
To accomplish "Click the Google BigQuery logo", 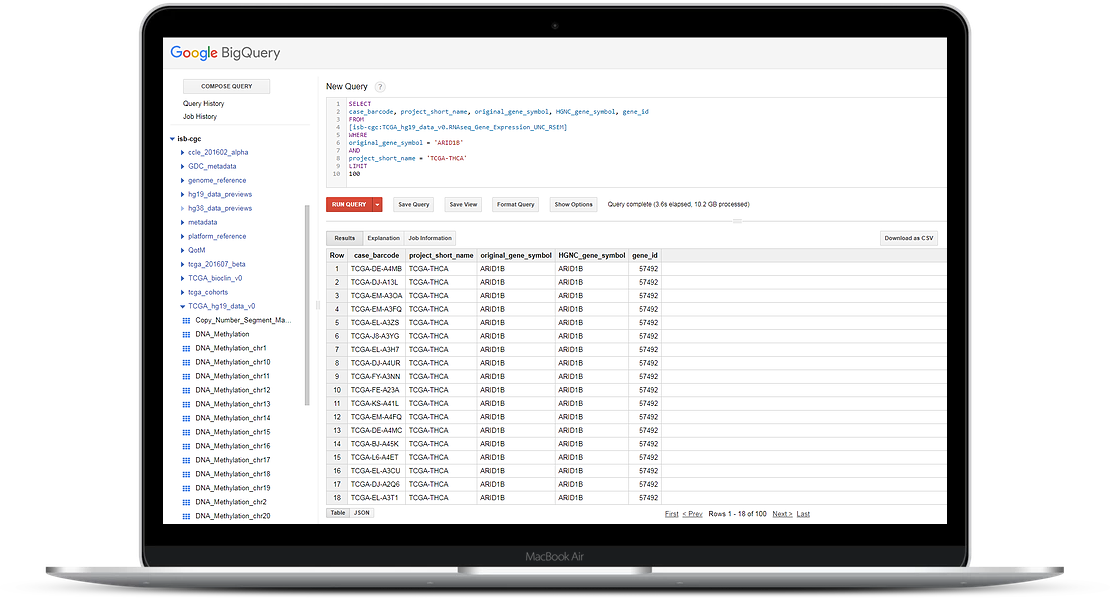I will click(x=225, y=53).
